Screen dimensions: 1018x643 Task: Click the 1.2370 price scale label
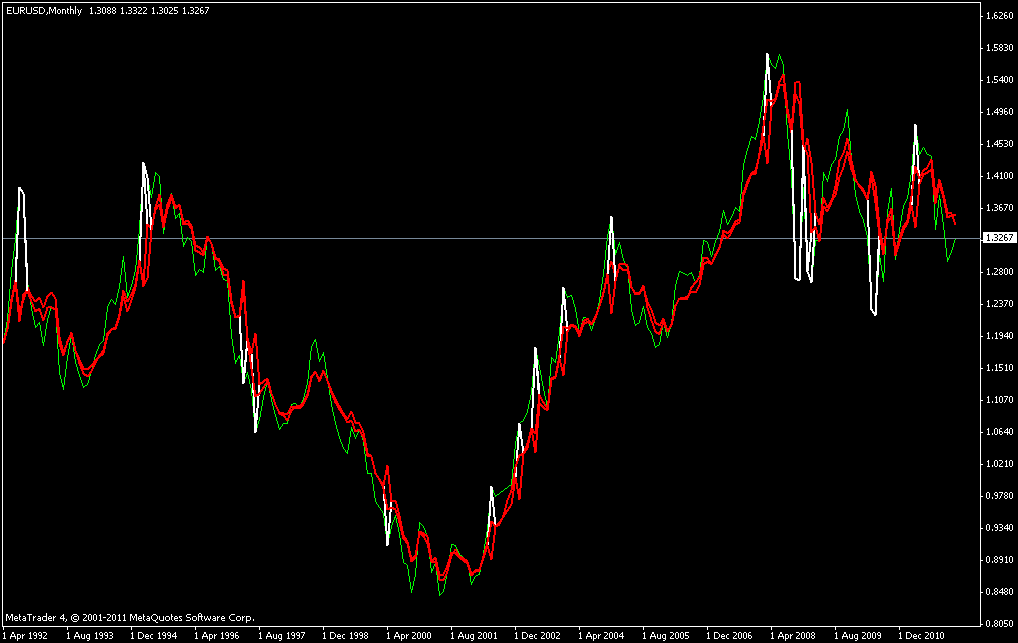coord(999,303)
